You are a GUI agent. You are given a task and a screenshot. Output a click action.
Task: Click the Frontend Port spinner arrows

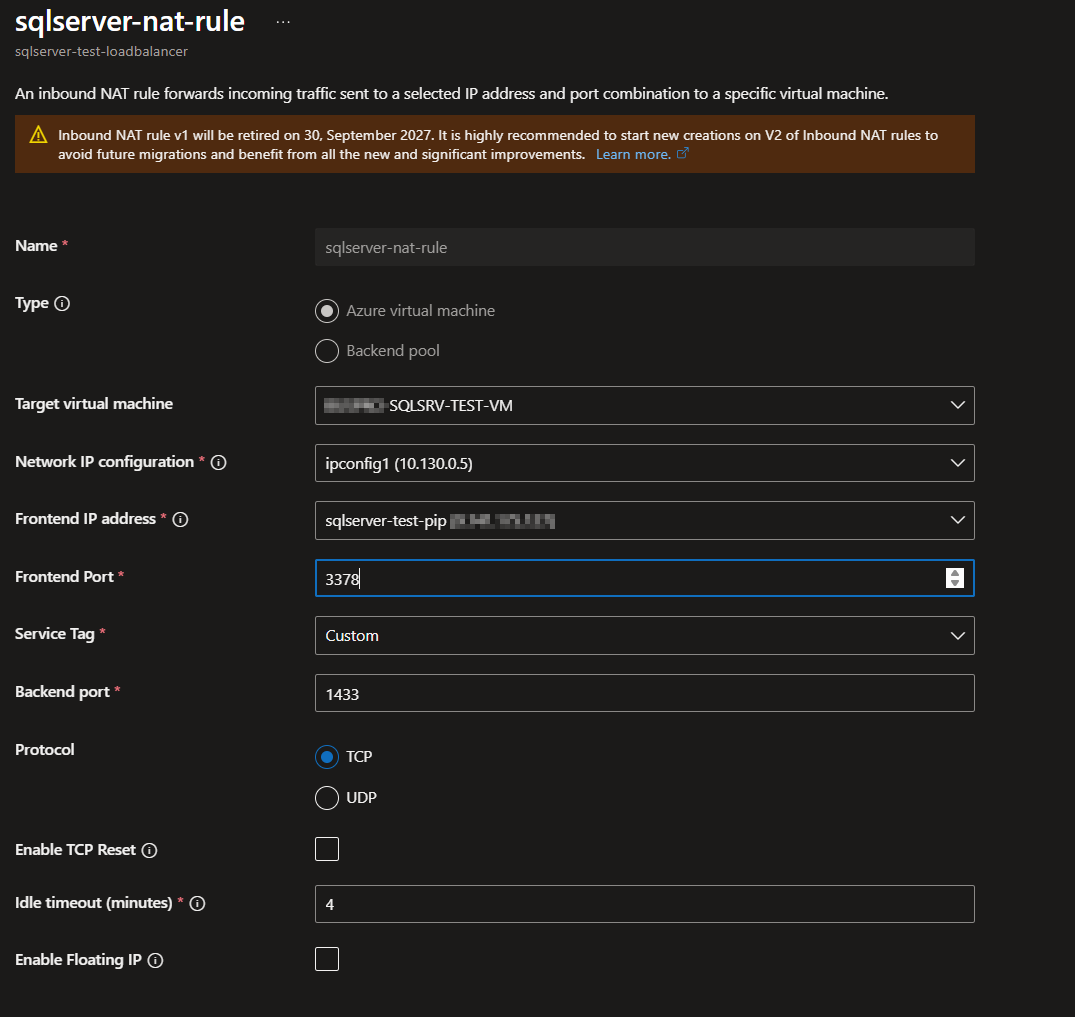pyautogui.click(x=954, y=578)
